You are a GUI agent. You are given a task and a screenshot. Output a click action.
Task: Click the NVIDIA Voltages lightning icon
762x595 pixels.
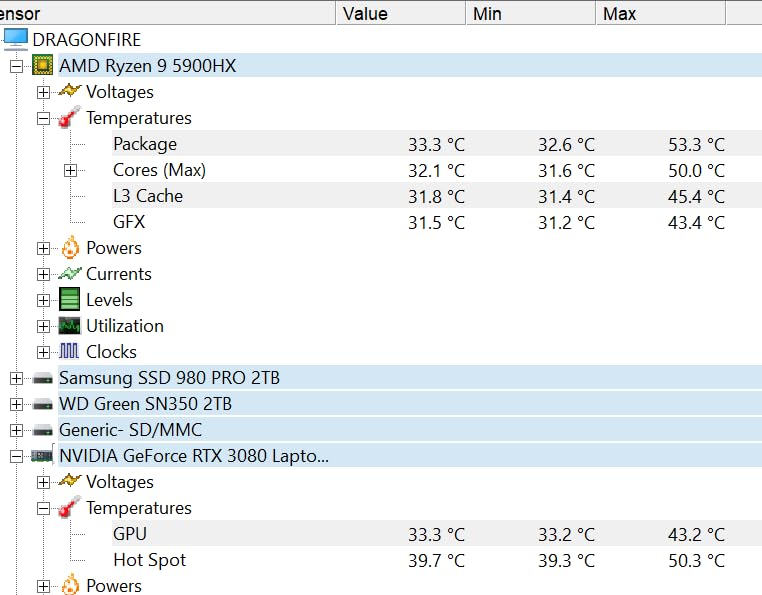pos(69,481)
